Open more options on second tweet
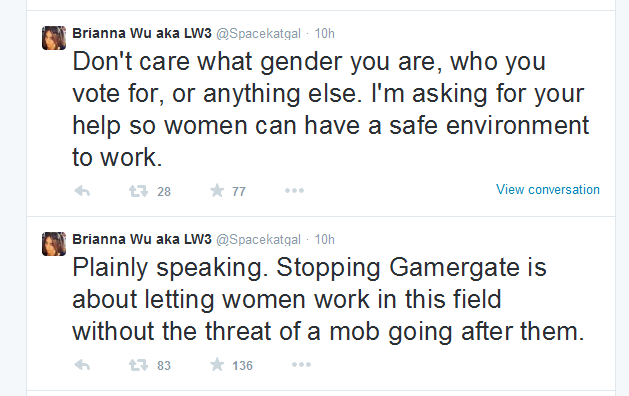 pyautogui.click(x=301, y=365)
